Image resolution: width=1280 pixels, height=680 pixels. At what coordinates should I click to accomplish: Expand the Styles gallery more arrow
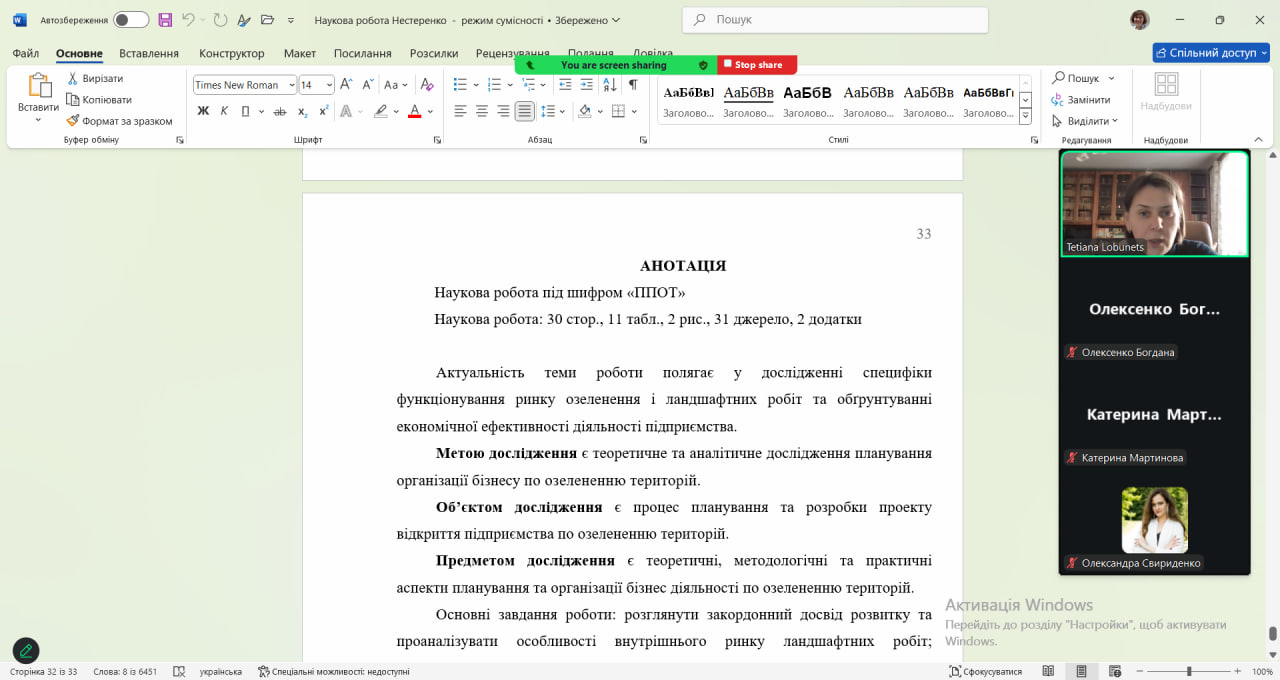point(1025,117)
